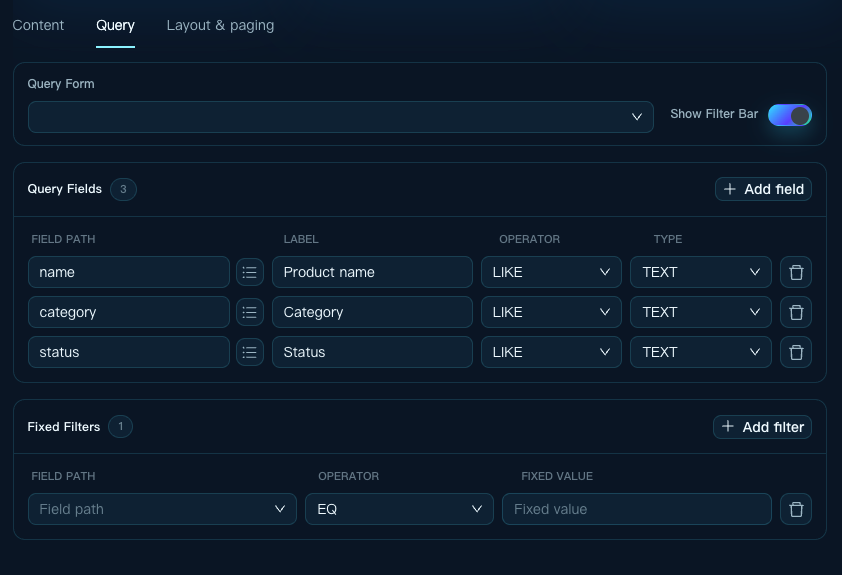This screenshot has height=575, width=842.
Task: Open the EQ operator dropdown in Fixed Filters
Action: click(399, 509)
